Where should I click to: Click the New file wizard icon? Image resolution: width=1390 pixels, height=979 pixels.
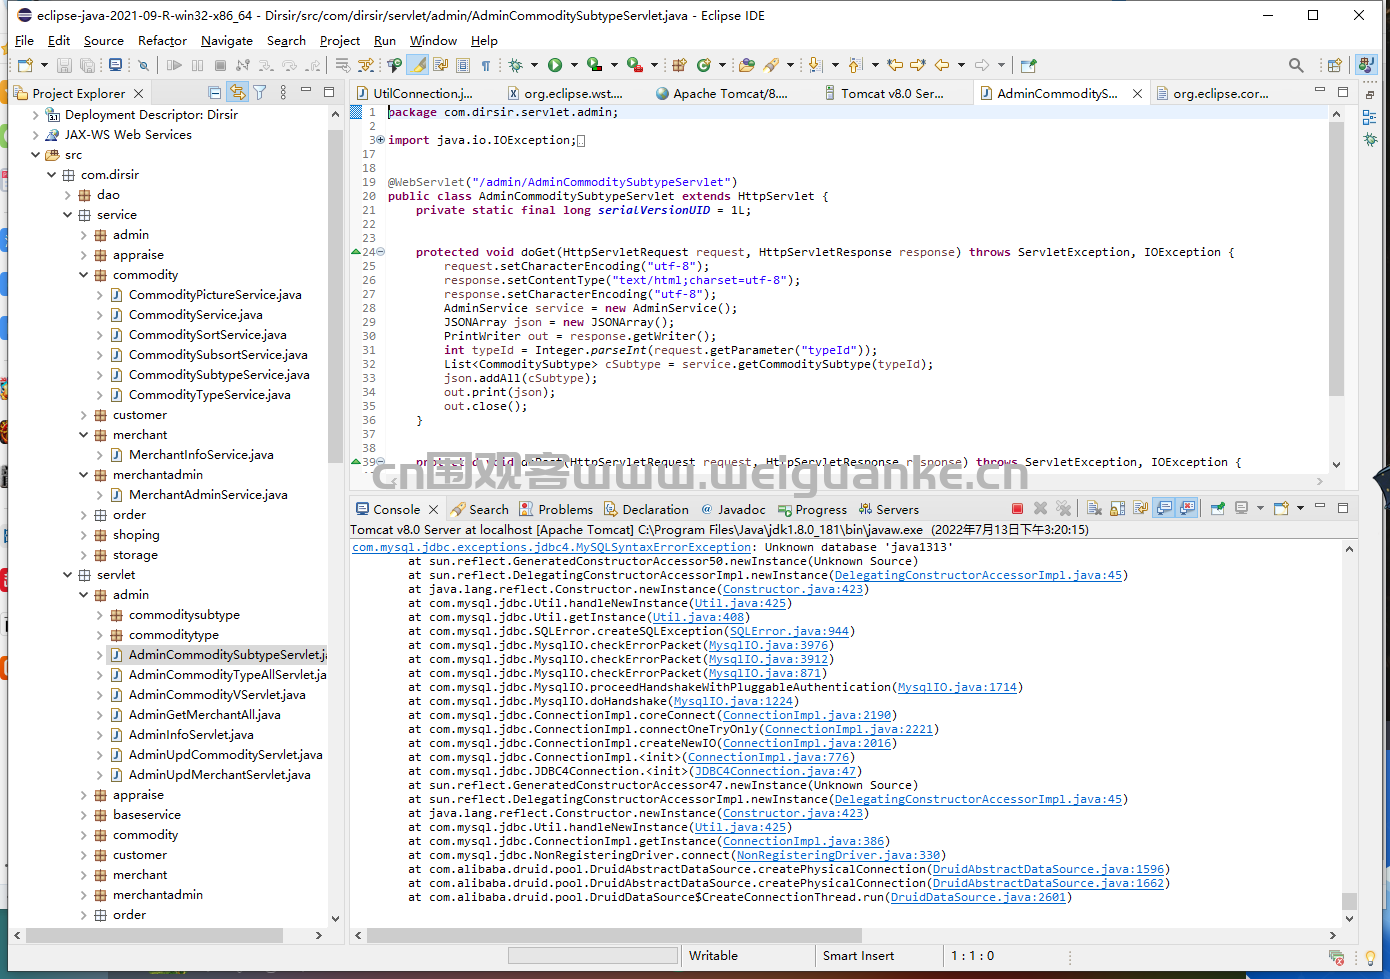pos(25,65)
